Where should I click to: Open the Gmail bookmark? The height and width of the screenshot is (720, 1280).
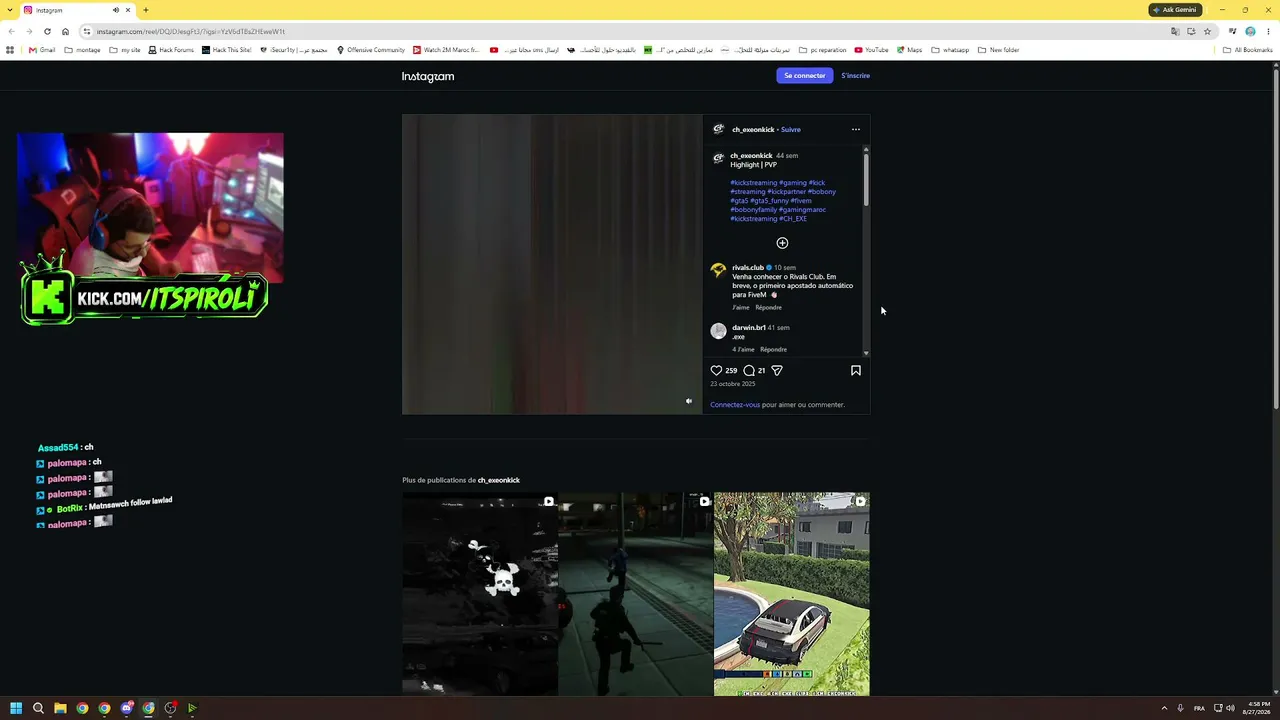pyautogui.click(x=42, y=50)
